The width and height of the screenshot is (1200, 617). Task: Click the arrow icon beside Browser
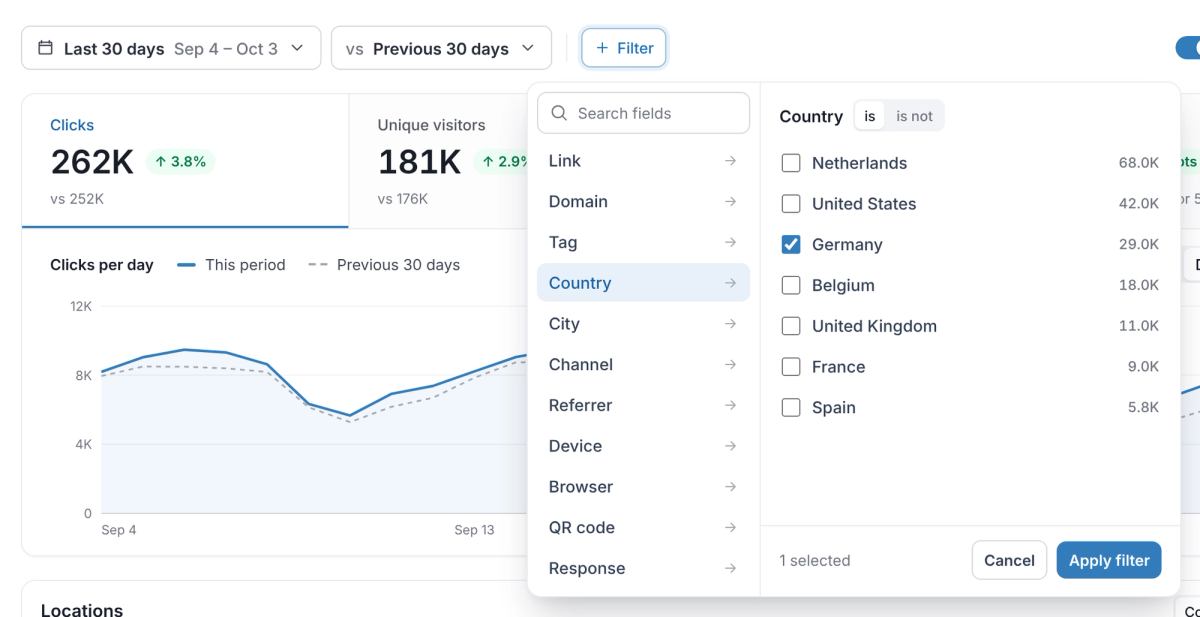pyautogui.click(x=731, y=487)
